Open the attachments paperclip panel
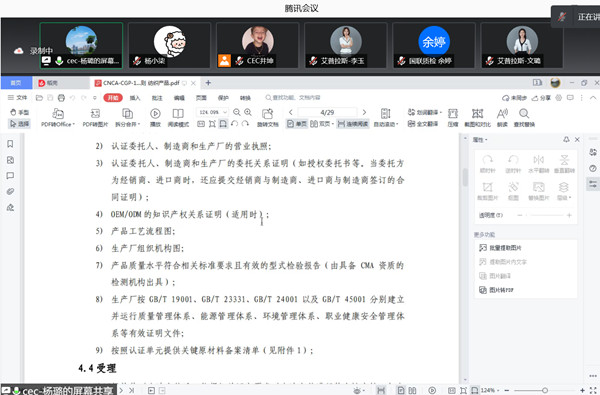Image resolution: width=600 pixels, height=395 pixels. (x=10, y=191)
